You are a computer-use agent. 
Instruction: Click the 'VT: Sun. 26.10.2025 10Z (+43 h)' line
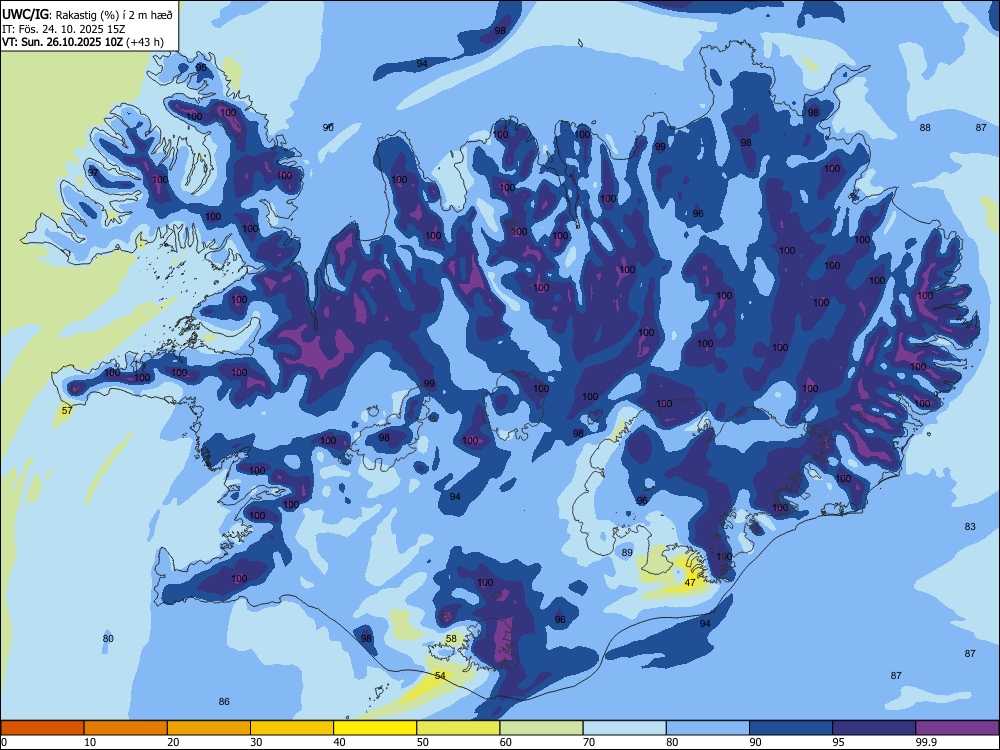point(83,42)
